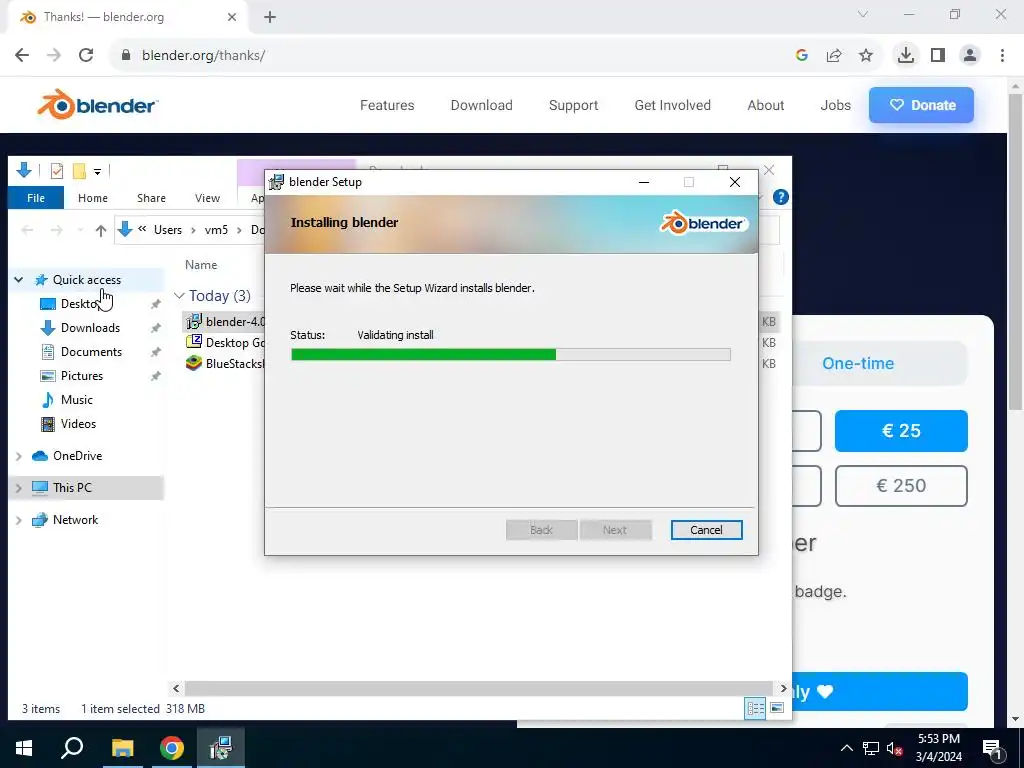The width and height of the screenshot is (1024, 768).
Task: Collapse Quick access tree node
Action: tap(19, 280)
